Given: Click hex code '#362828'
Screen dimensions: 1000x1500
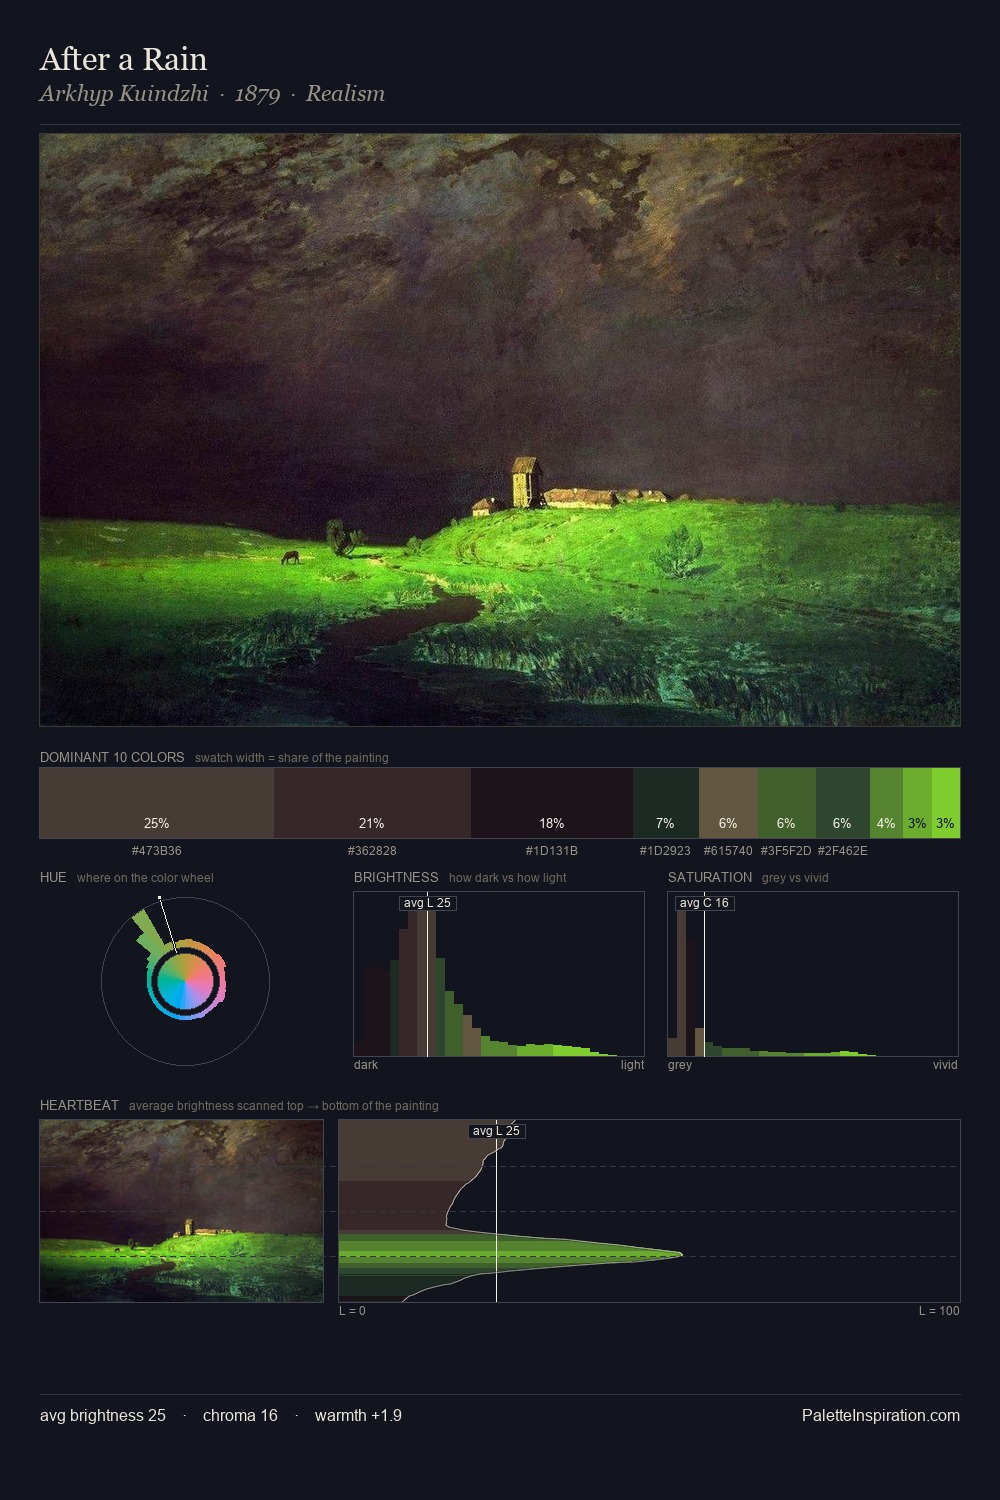Looking at the screenshot, I should pyautogui.click(x=372, y=851).
